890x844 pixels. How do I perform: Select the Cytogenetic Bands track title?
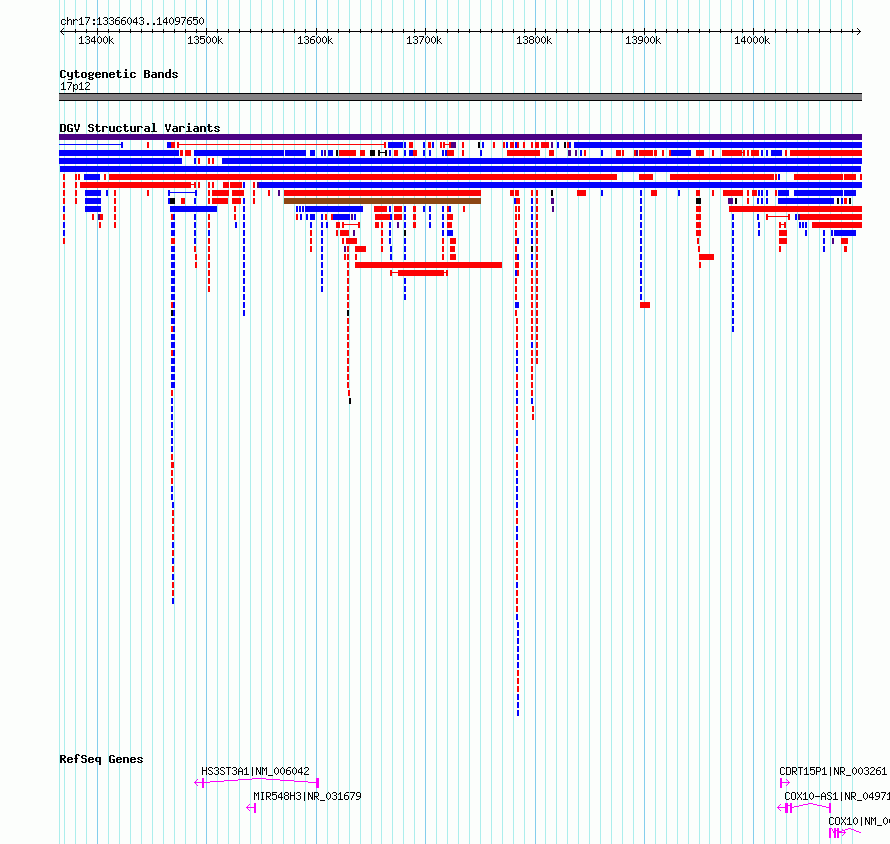(x=119, y=74)
